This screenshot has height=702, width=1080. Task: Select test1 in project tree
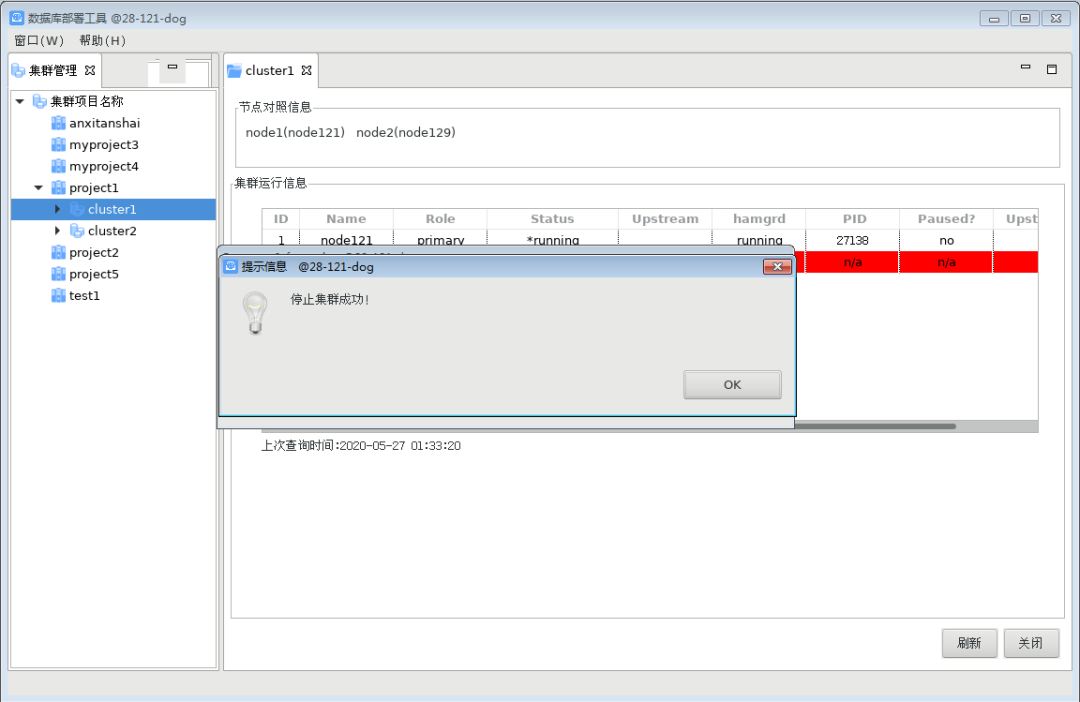[x=85, y=296]
